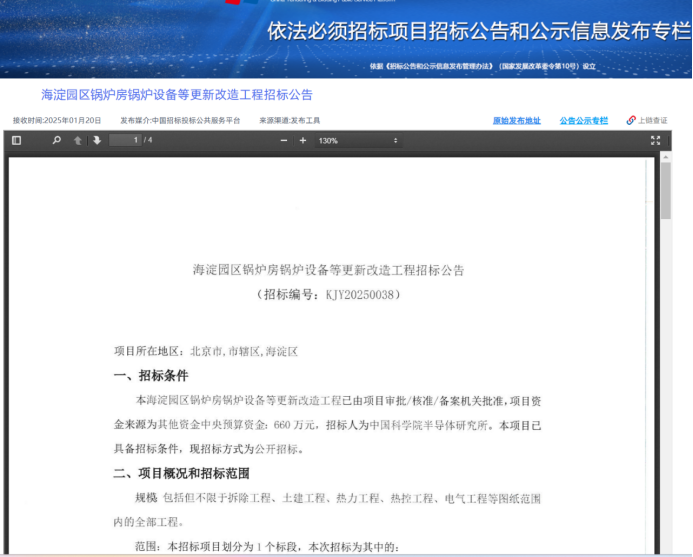Open the 130% zoom level dropdown
This screenshot has width=693, height=557.
point(357,141)
